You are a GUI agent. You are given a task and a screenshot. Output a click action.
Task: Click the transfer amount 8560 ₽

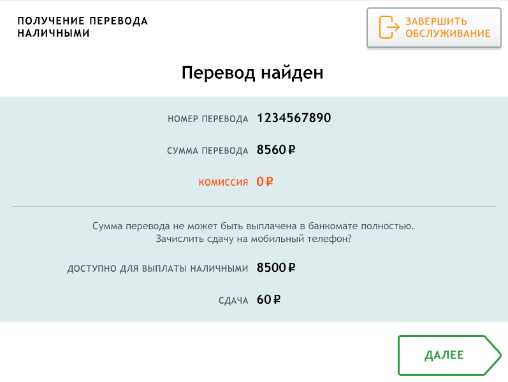(x=276, y=150)
